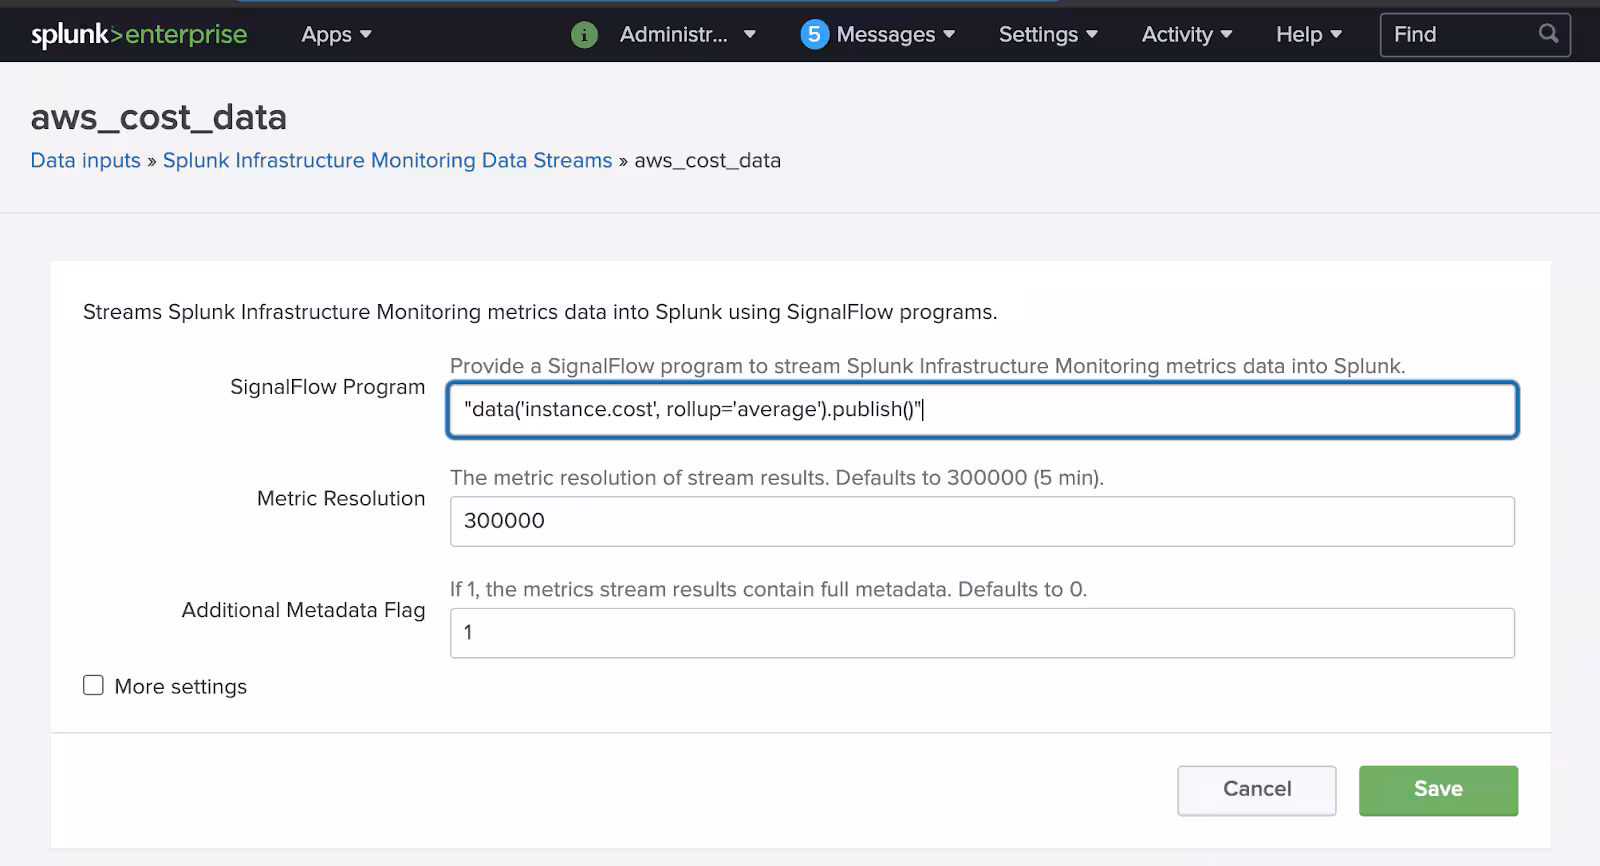Screen dimensions: 1600x866
Task: Expand the Help menu
Action: tap(1308, 35)
